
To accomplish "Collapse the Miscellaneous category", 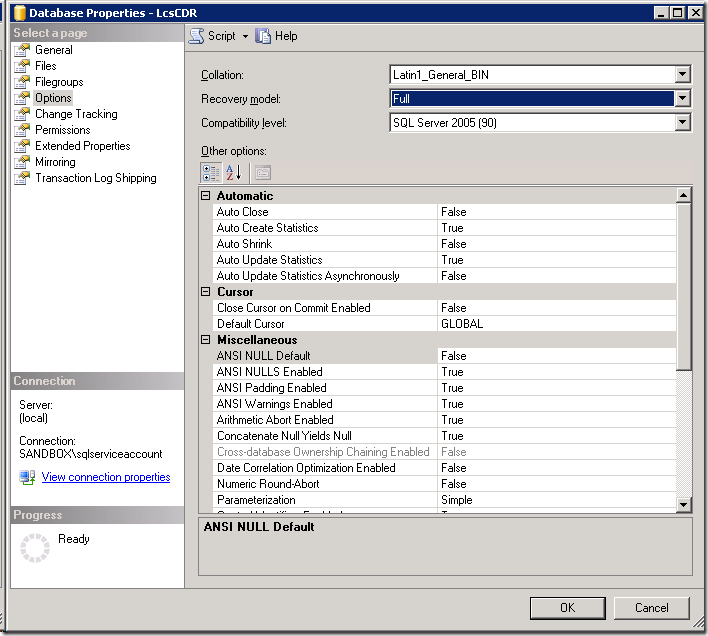I will tap(207, 340).
